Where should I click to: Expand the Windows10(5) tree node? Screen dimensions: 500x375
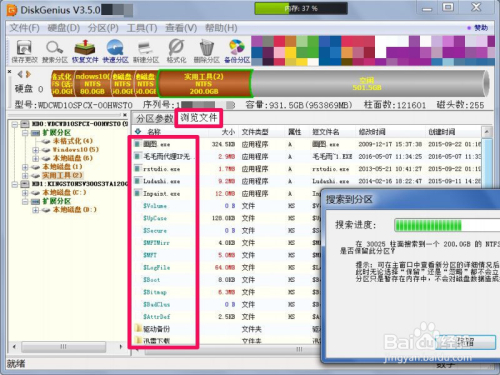tap(36, 150)
